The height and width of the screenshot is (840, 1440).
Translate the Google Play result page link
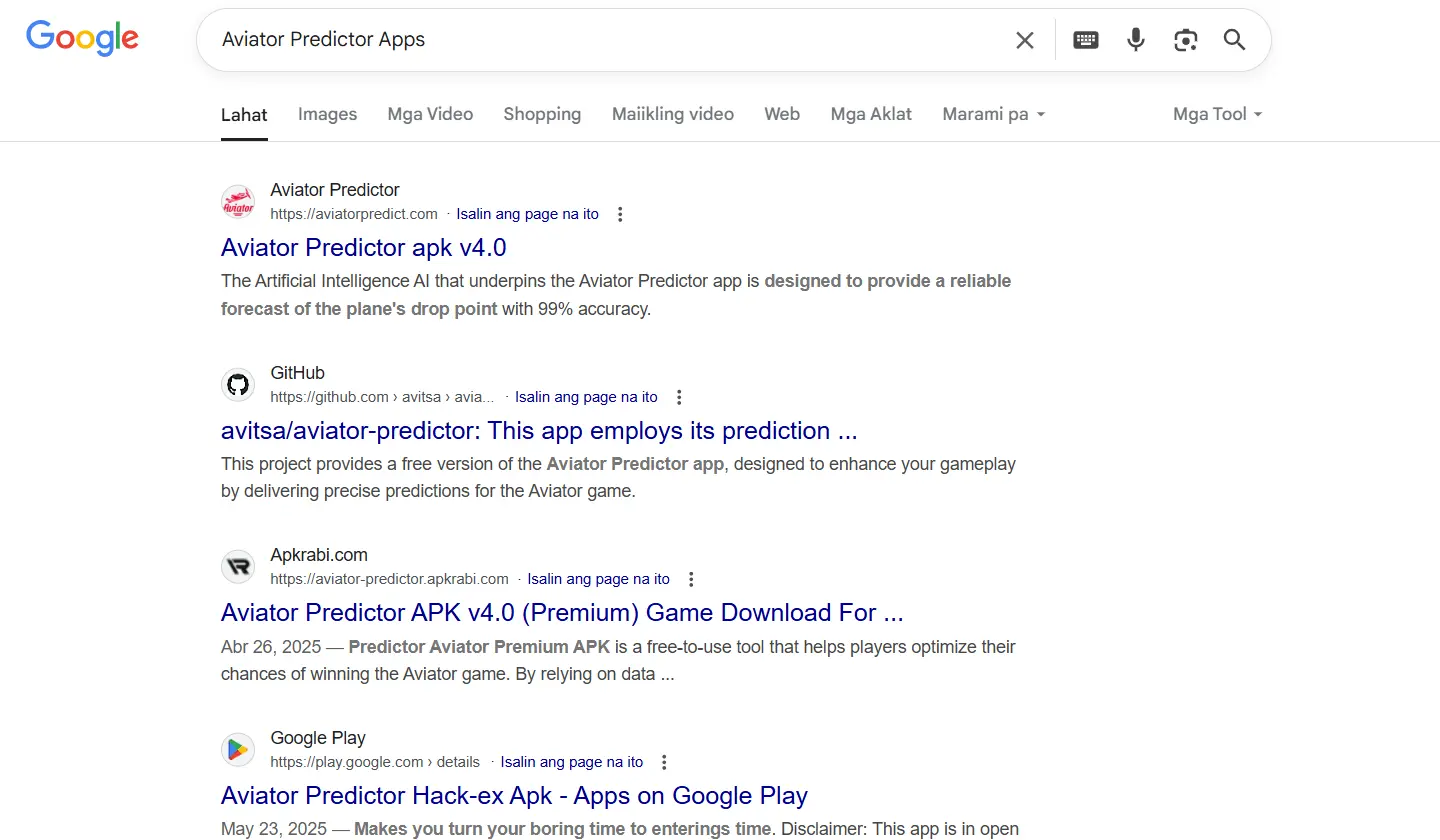[572, 762]
